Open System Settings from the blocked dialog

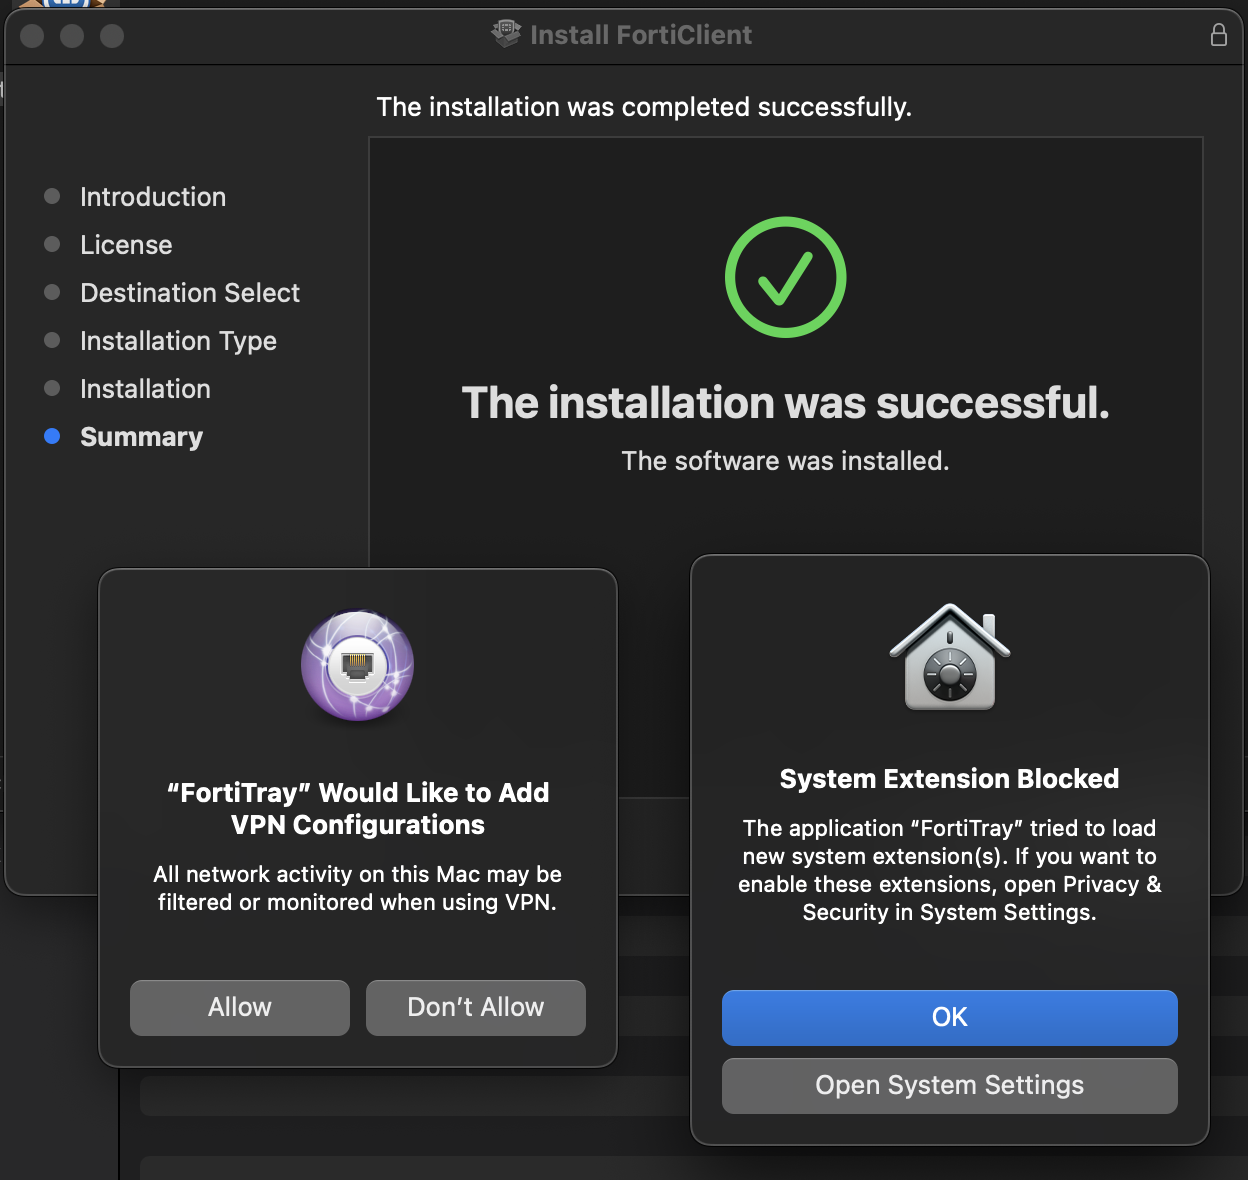pos(949,1085)
